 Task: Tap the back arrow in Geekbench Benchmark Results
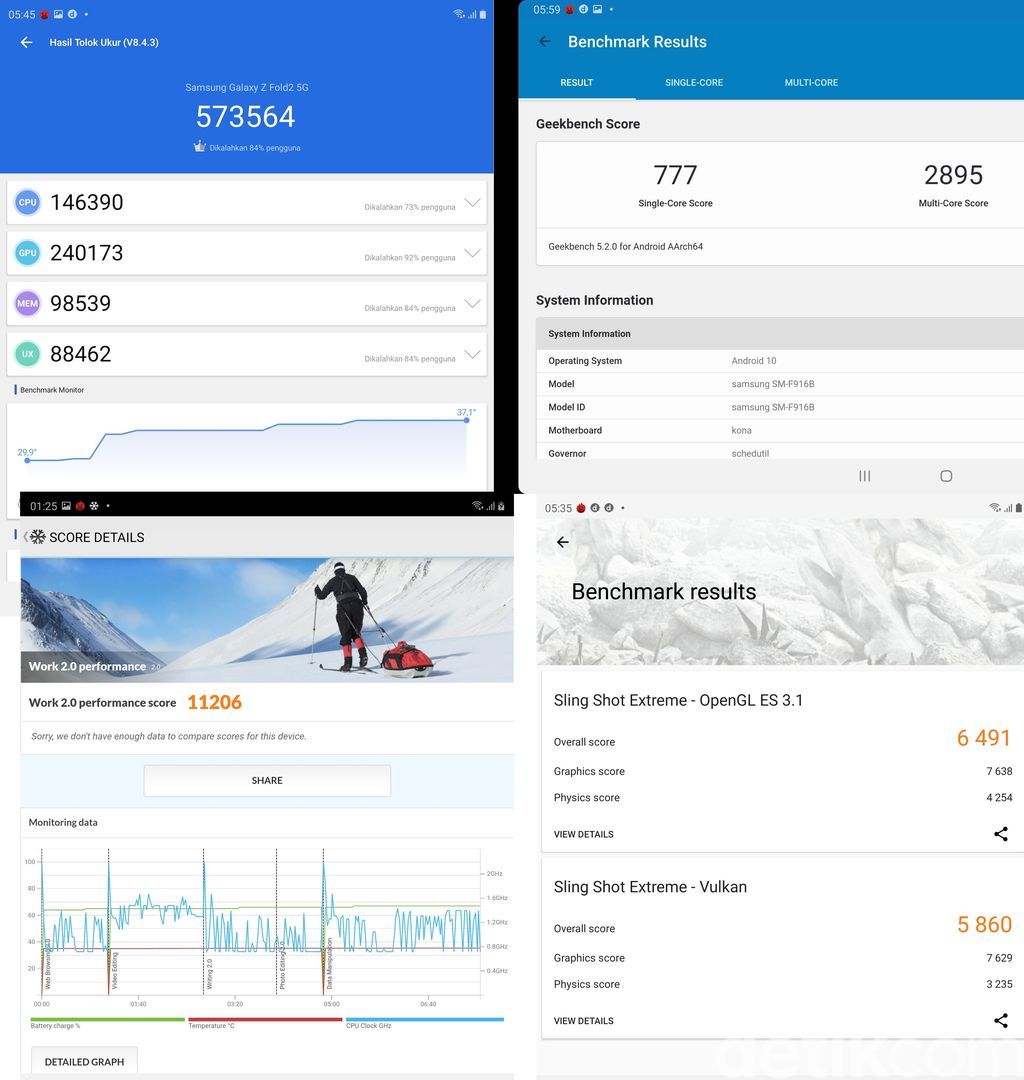[x=545, y=41]
